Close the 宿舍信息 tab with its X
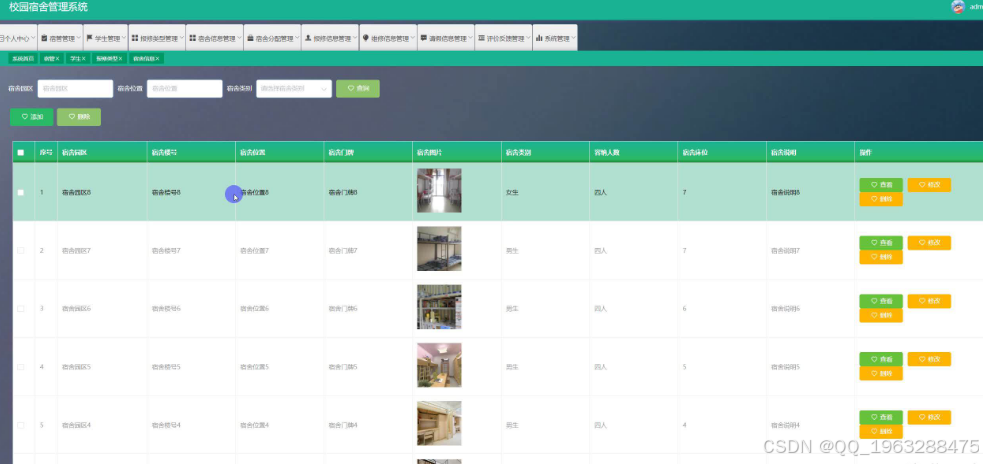The image size is (983, 464). click(x=158, y=58)
